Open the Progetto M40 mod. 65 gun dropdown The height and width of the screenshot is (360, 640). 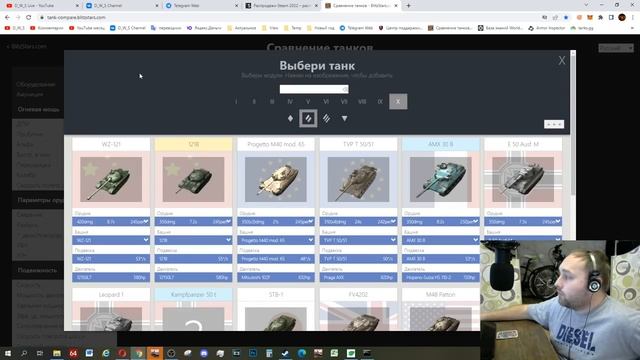[276, 222]
